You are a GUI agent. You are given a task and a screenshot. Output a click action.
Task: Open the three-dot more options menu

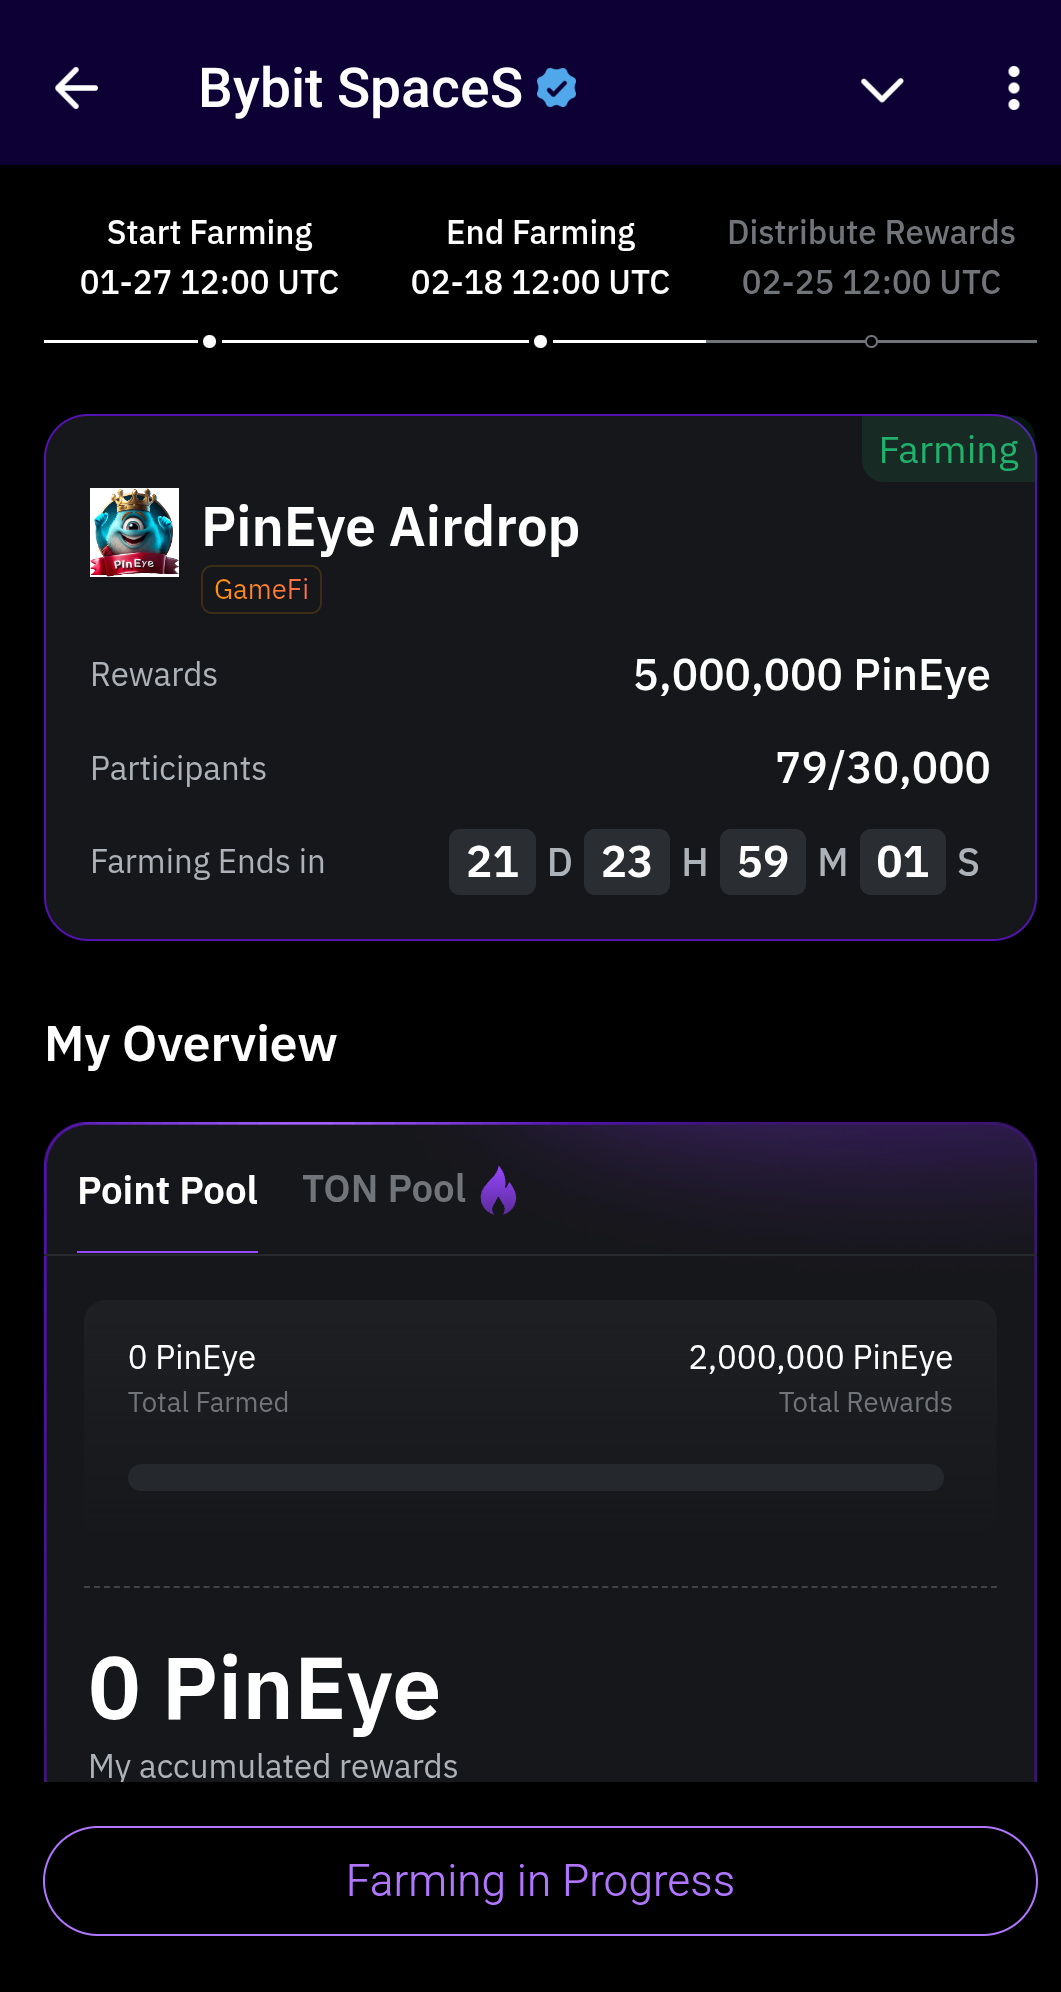click(x=1013, y=89)
